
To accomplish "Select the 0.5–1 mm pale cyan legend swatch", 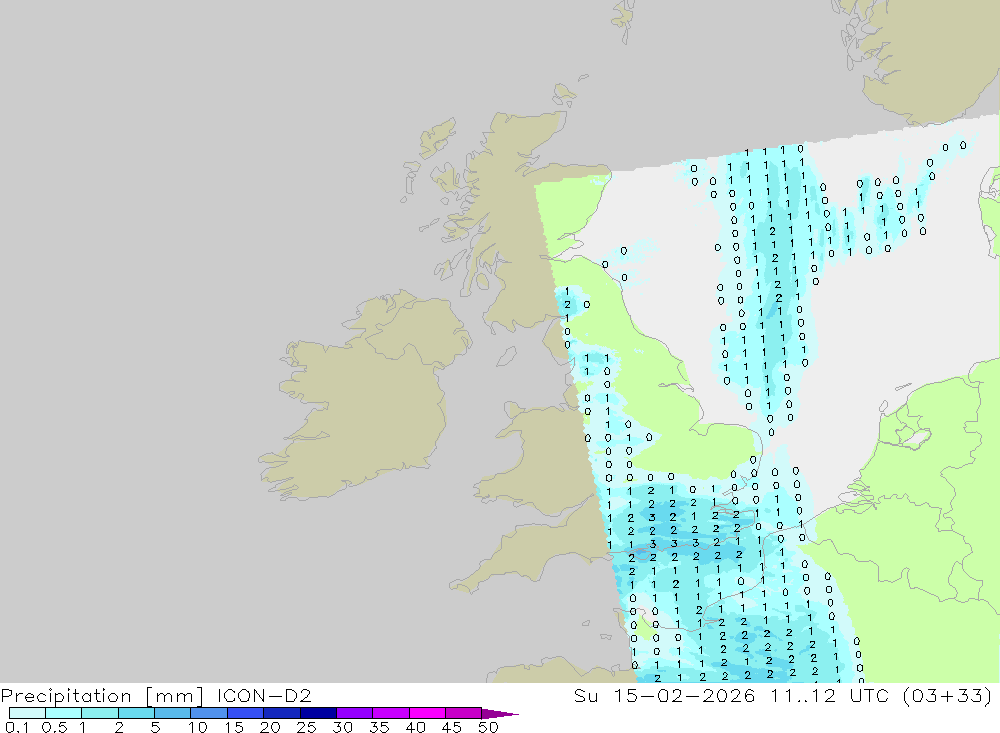I will [x=63, y=713].
